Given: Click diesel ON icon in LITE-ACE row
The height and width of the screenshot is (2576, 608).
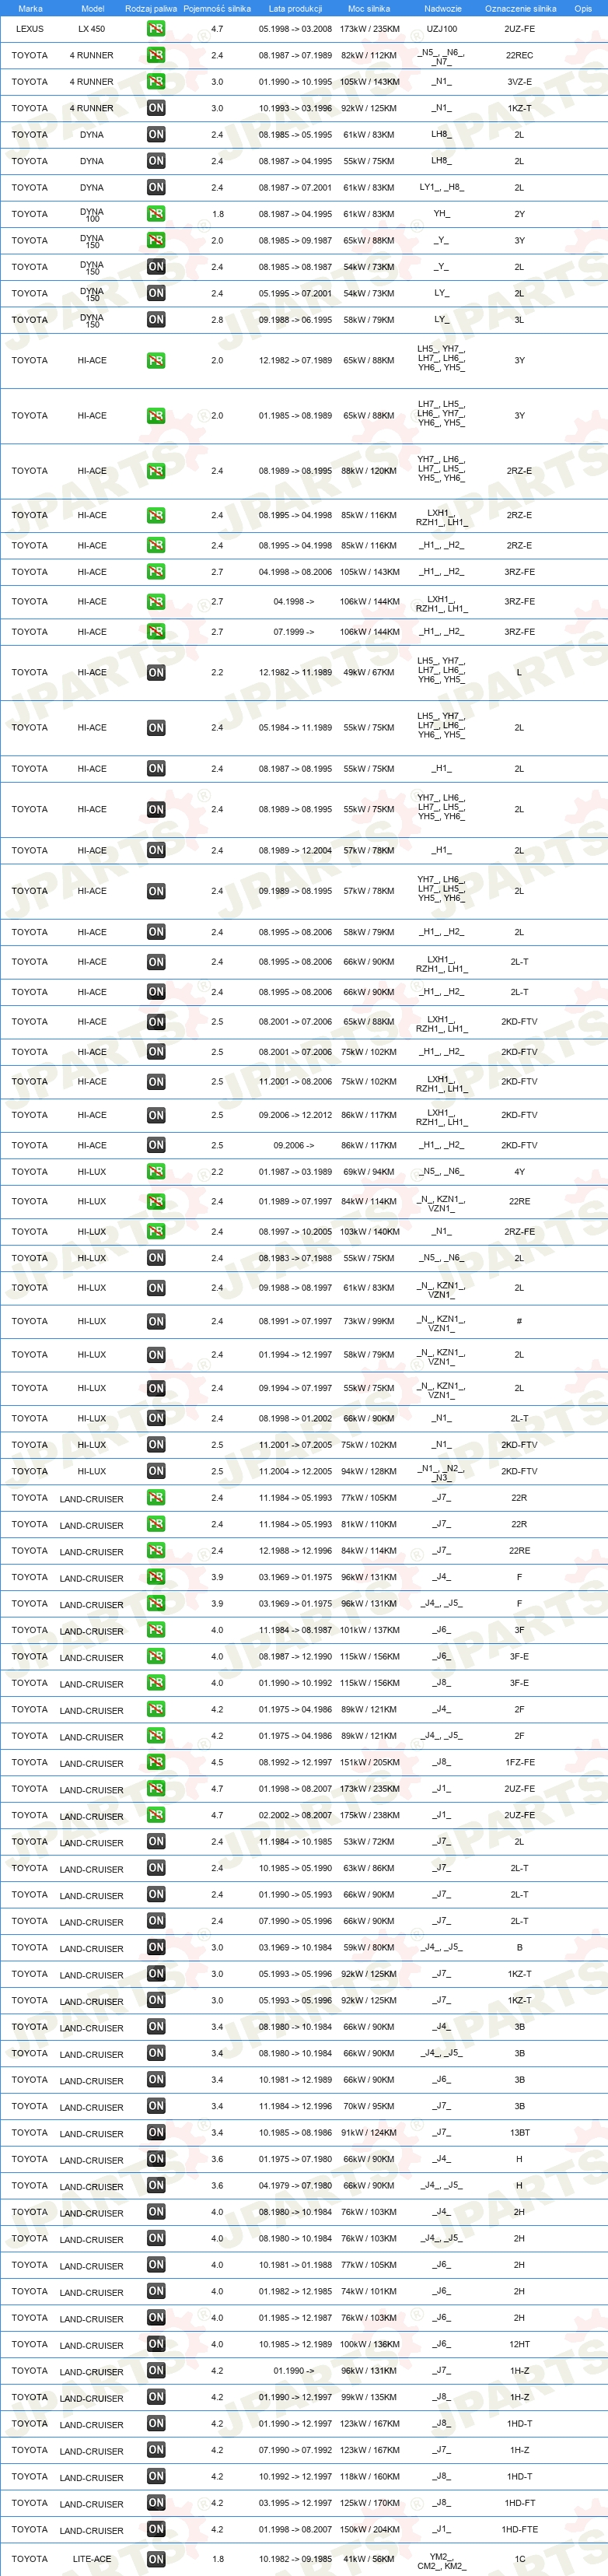Looking at the screenshot, I should pyautogui.click(x=156, y=2560).
